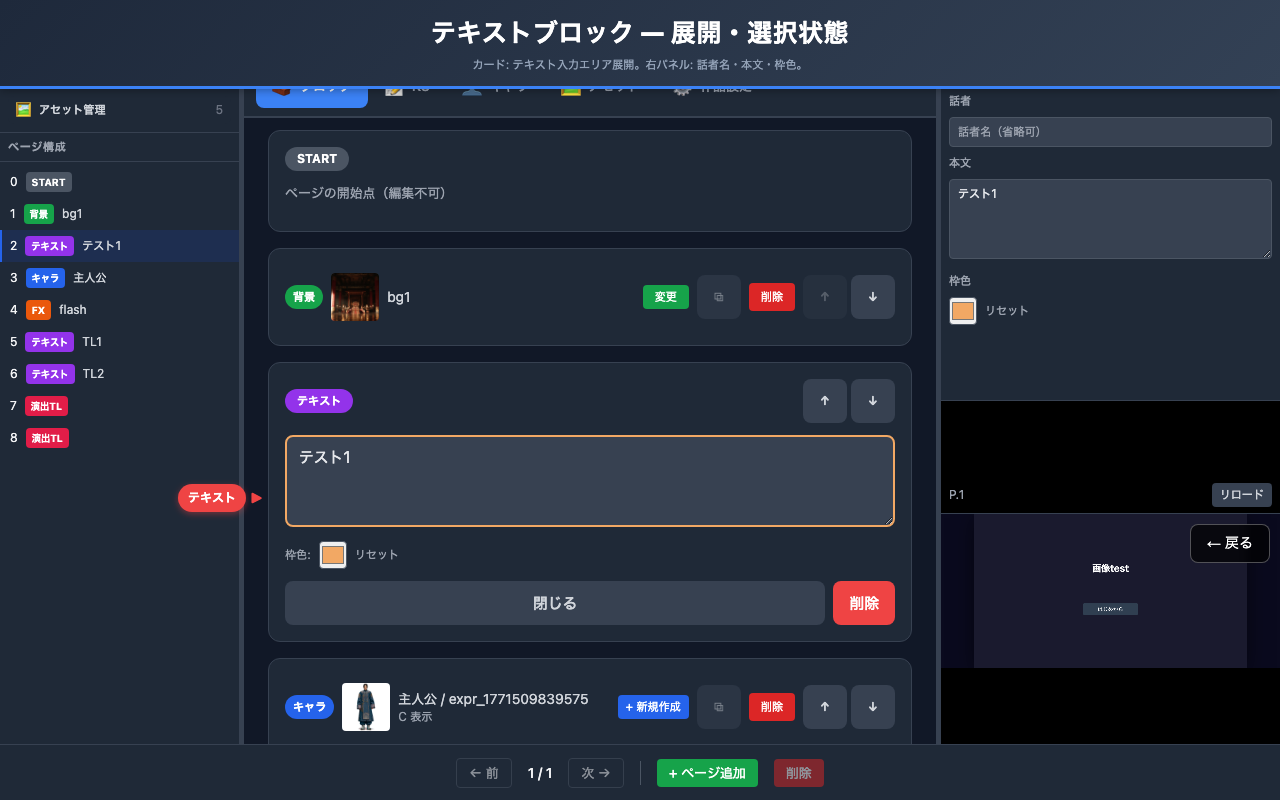This screenshot has height=800, width=1280.
Task: Click the move-up arrow on the bg1 card
Action: pos(825,297)
